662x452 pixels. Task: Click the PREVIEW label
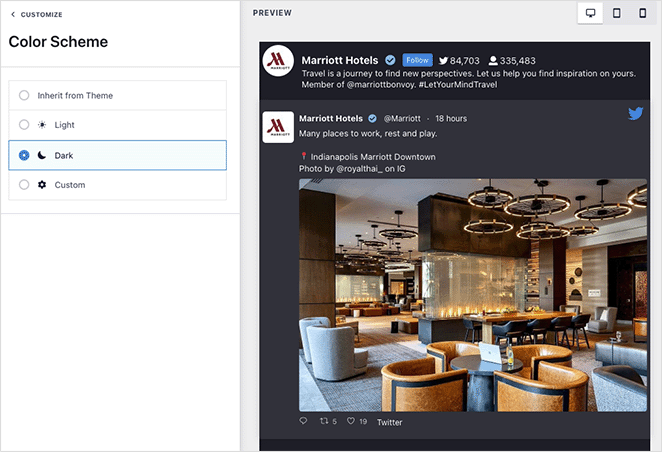pyautogui.click(x=272, y=13)
